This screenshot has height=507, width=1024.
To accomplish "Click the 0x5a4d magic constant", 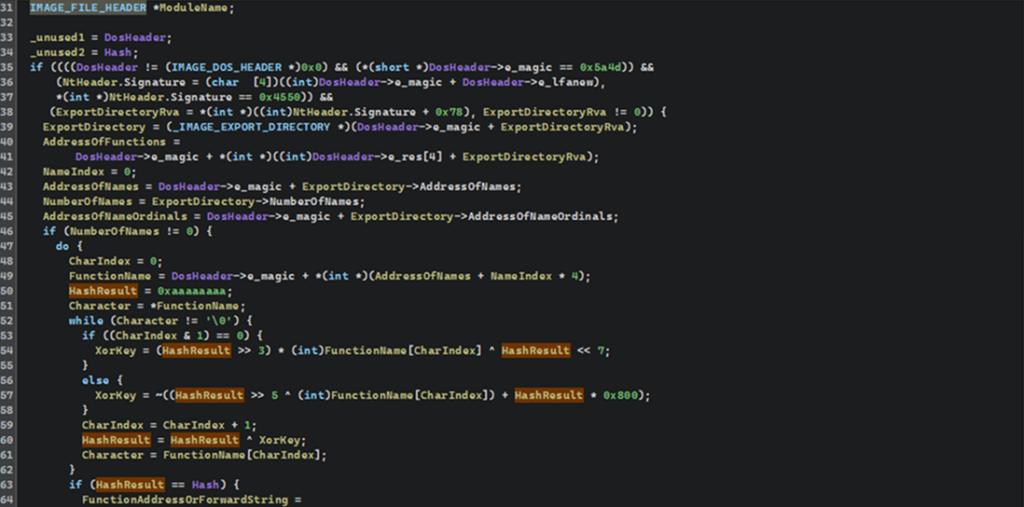I will click(591, 67).
